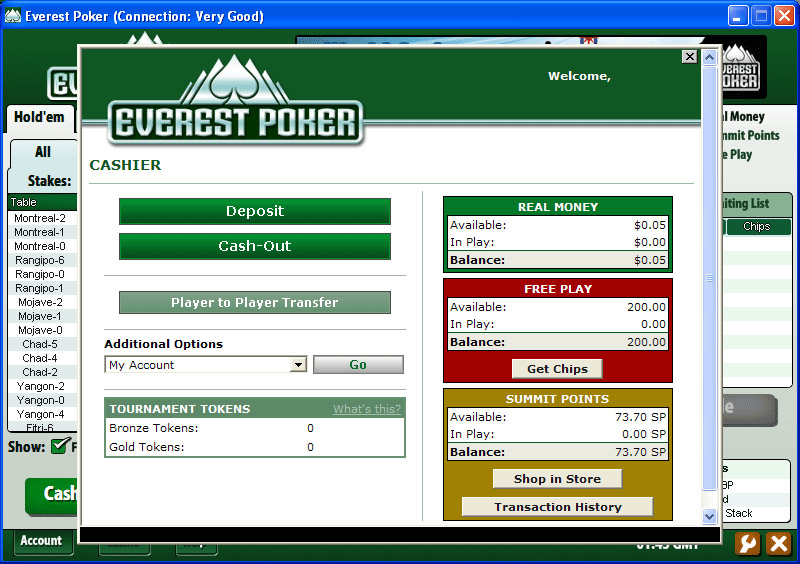Screen dimensions: 800x564
Task: Select table Mojave-0
Action: (x=40, y=330)
